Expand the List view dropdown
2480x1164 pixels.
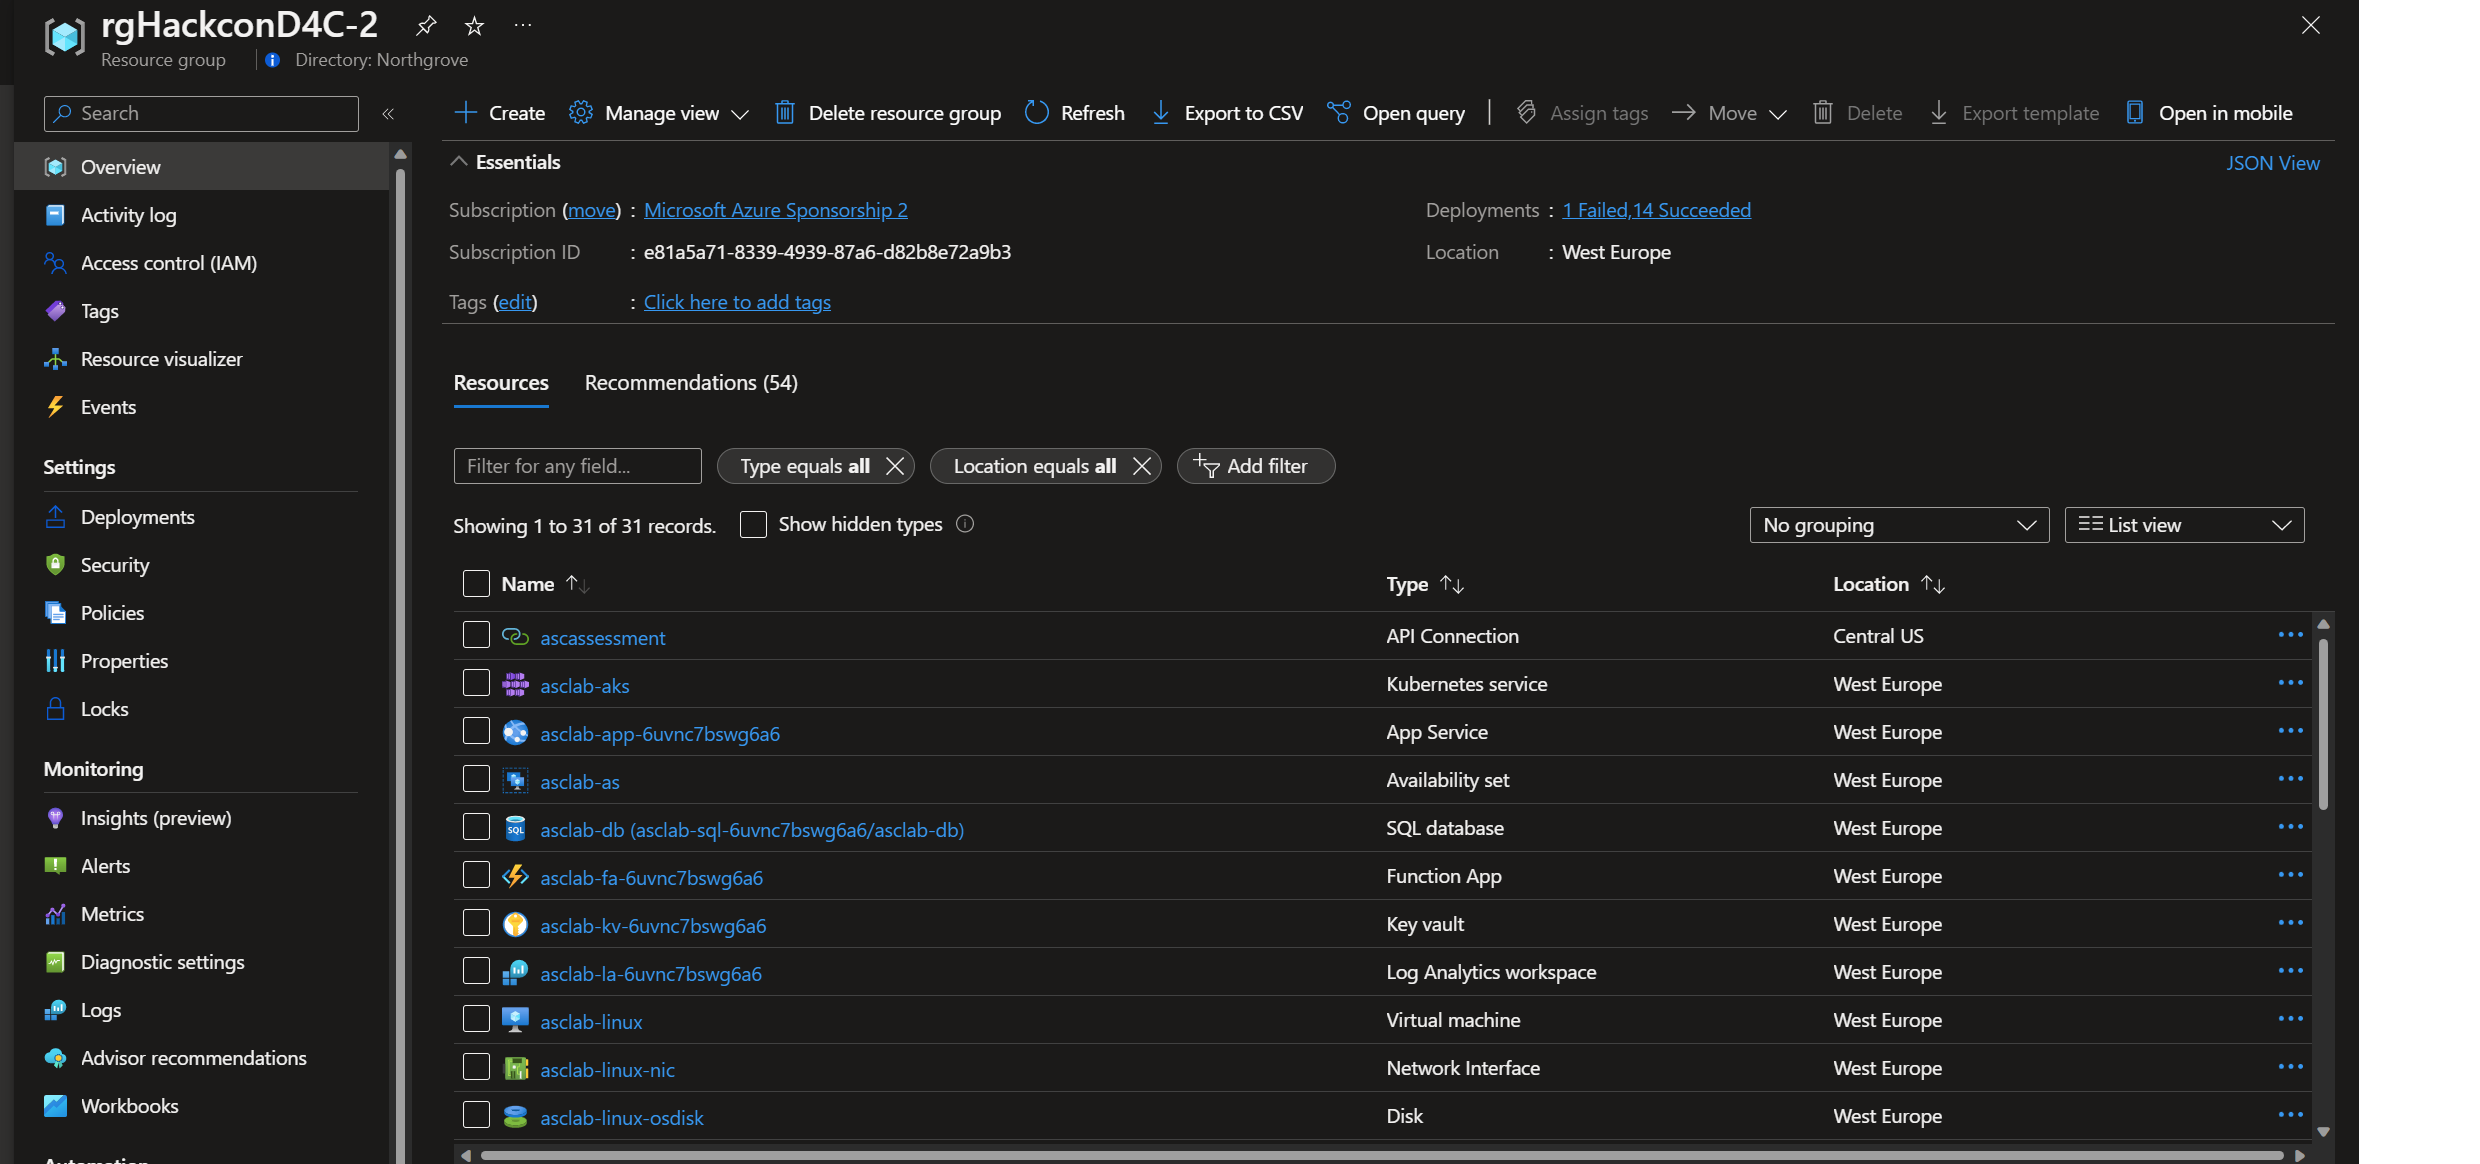[x=2281, y=523]
